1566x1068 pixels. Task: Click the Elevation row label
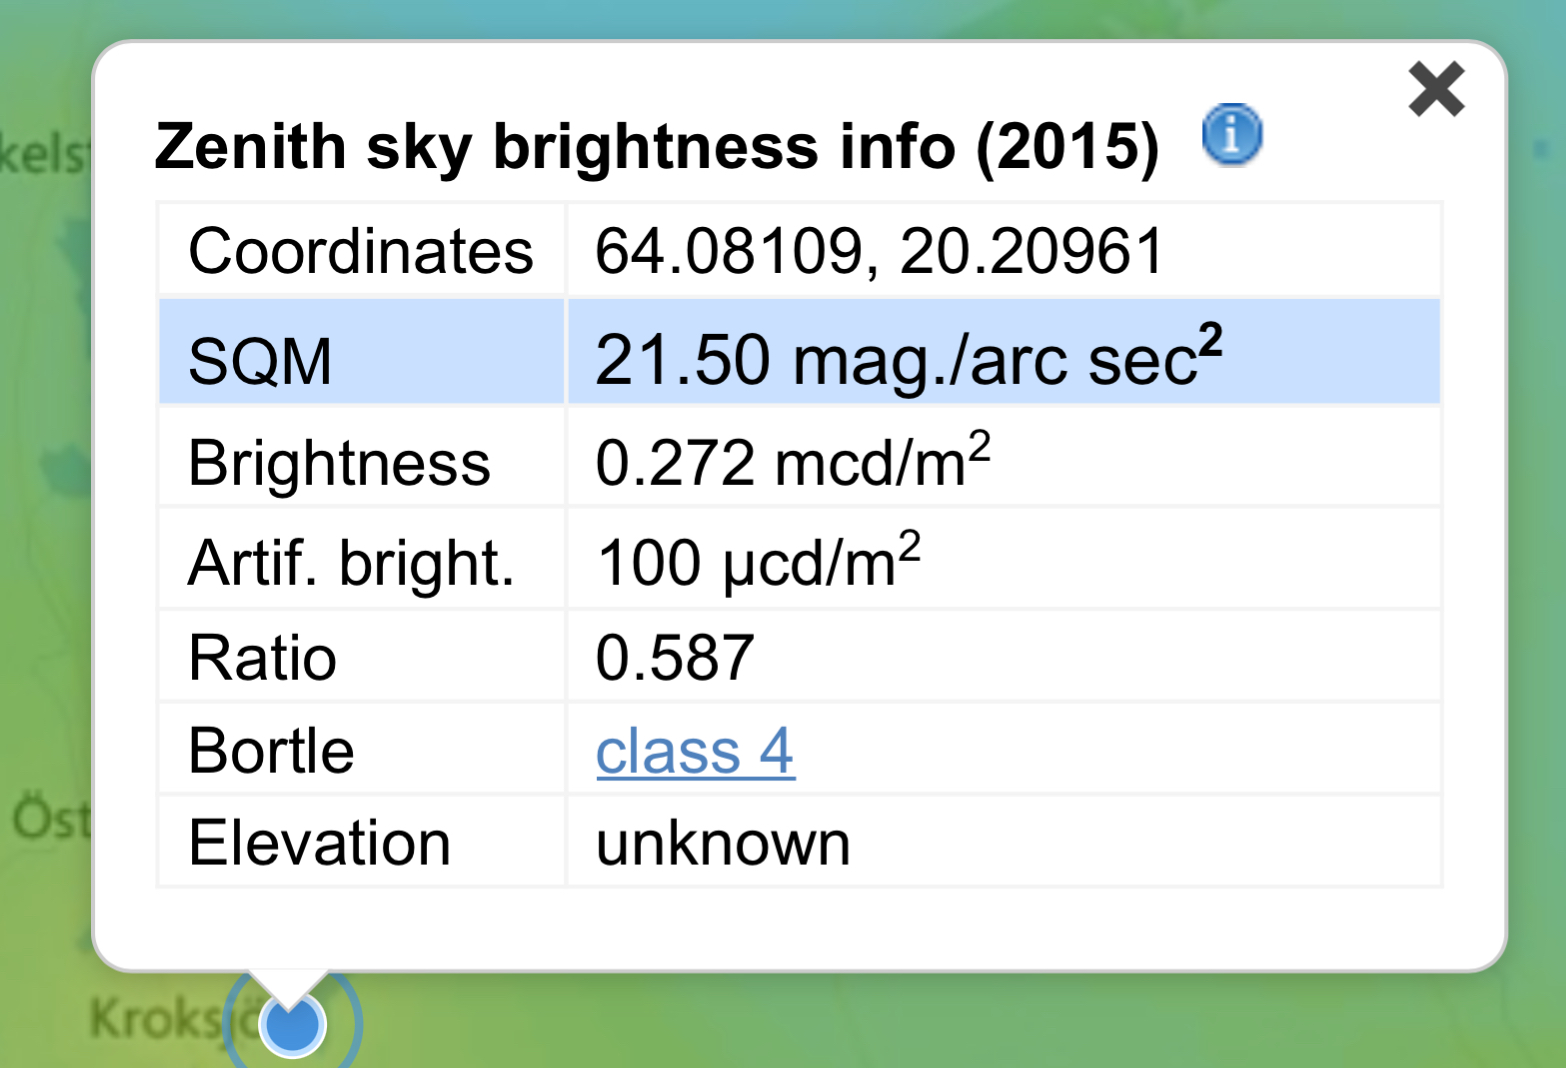tap(319, 843)
